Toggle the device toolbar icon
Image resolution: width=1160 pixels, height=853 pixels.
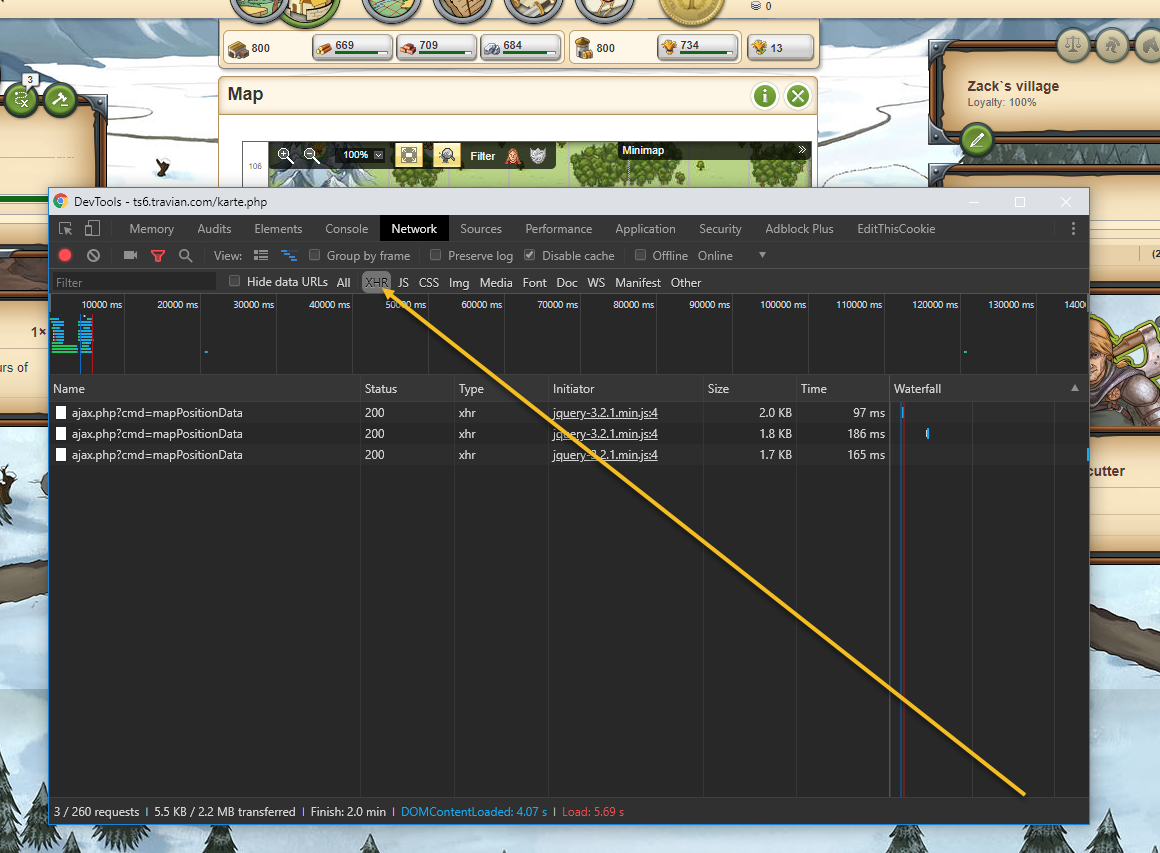pyautogui.click(x=92, y=229)
